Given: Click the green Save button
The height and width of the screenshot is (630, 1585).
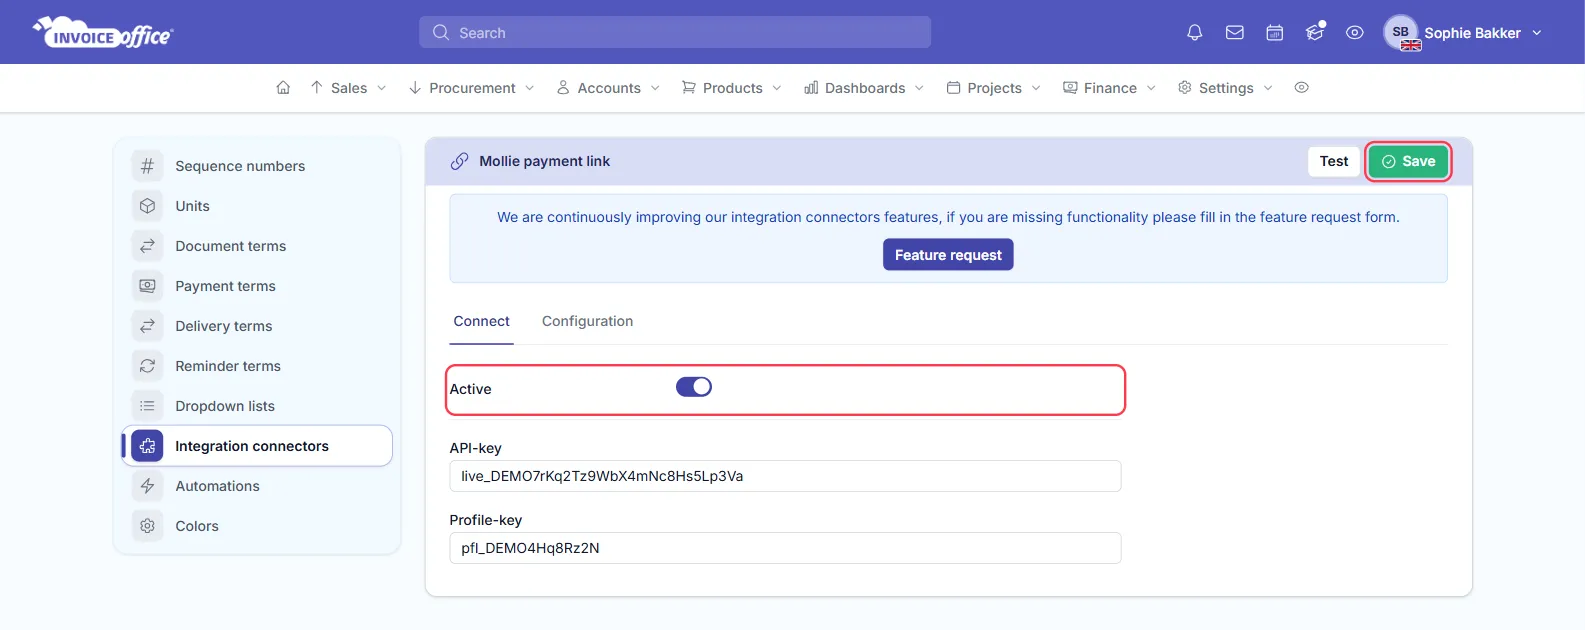Looking at the screenshot, I should point(1408,161).
